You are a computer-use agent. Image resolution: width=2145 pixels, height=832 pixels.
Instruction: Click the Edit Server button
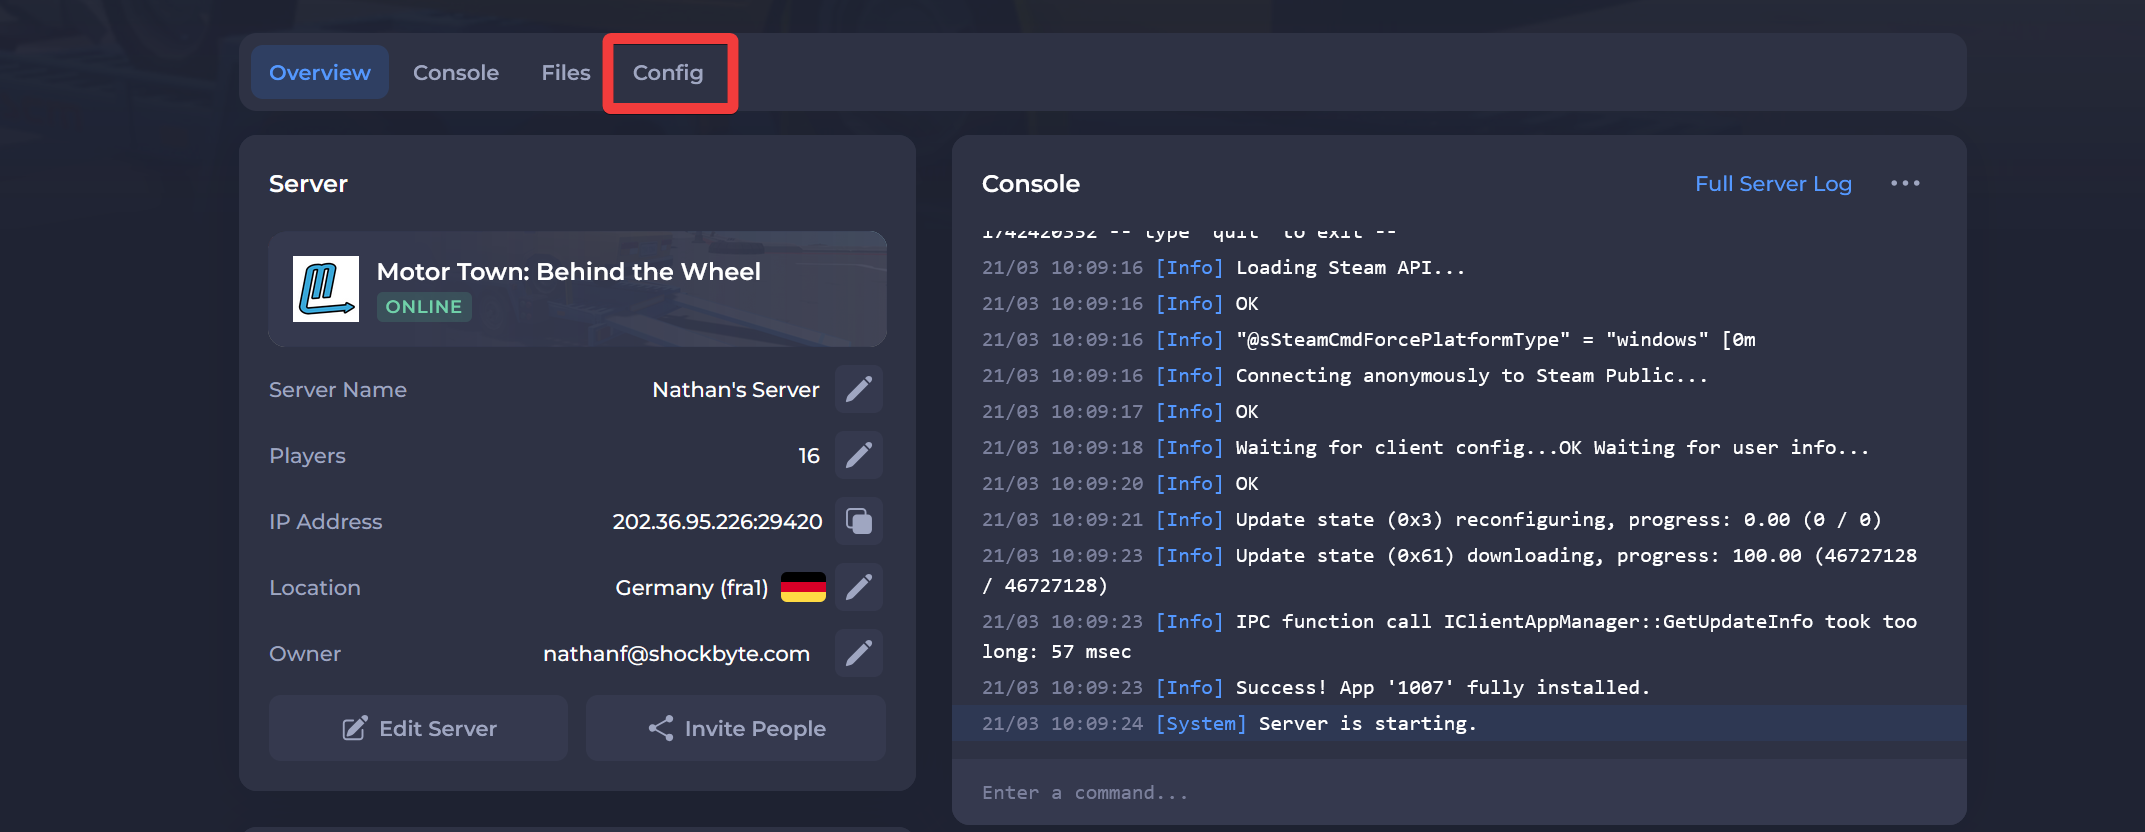click(419, 728)
